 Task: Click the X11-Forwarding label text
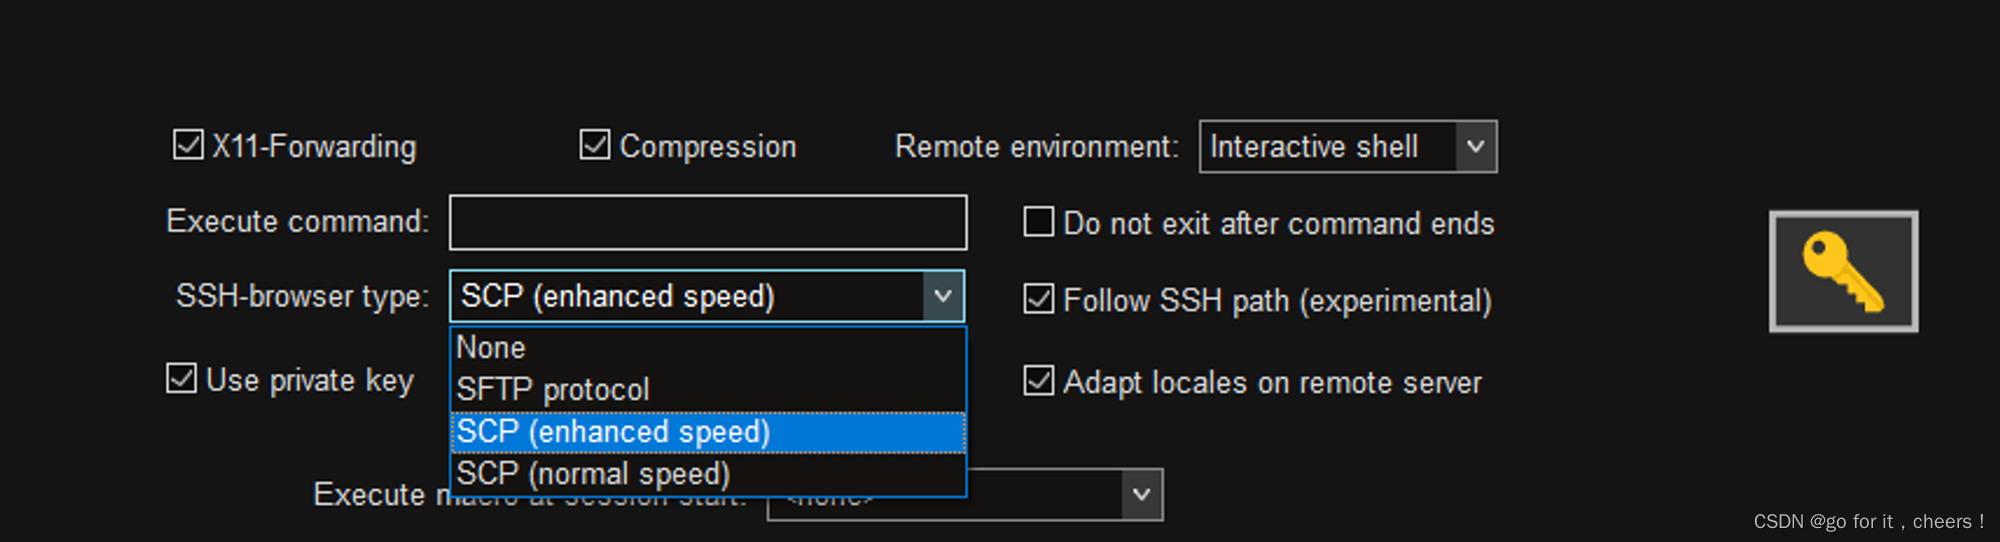[x=314, y=147]
